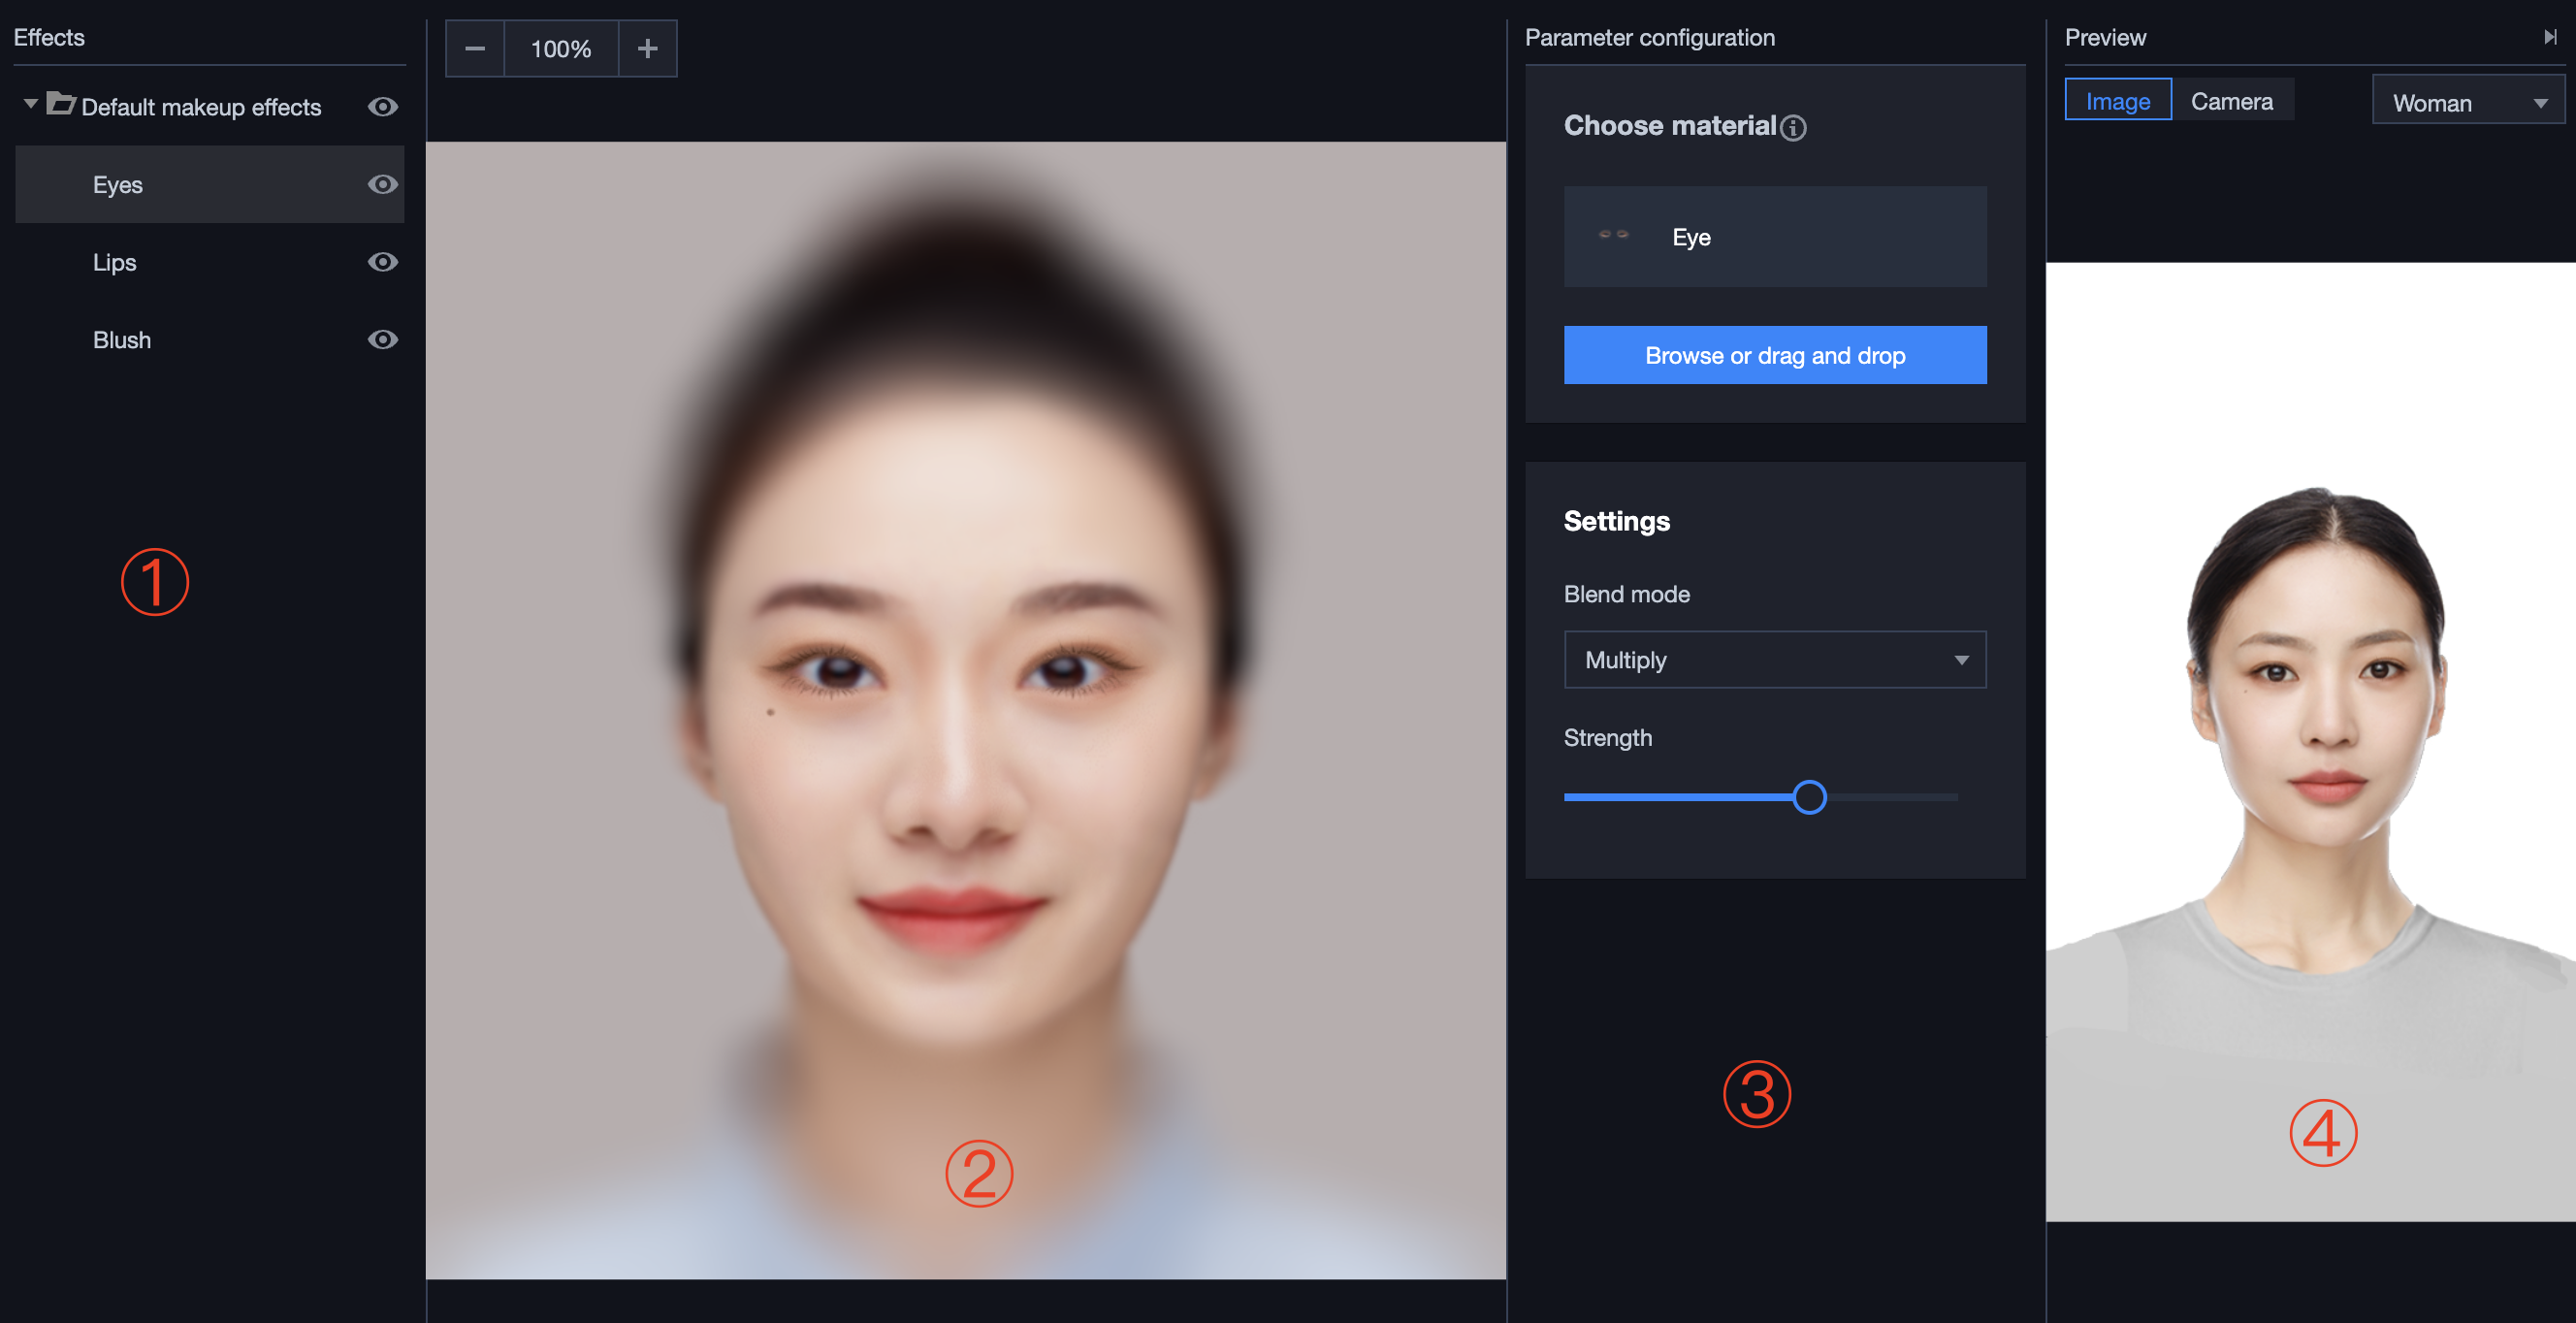This screenshot has width=2576, height=1323.
Task: Click the zoom out minus icon
Action: (475, 49)
